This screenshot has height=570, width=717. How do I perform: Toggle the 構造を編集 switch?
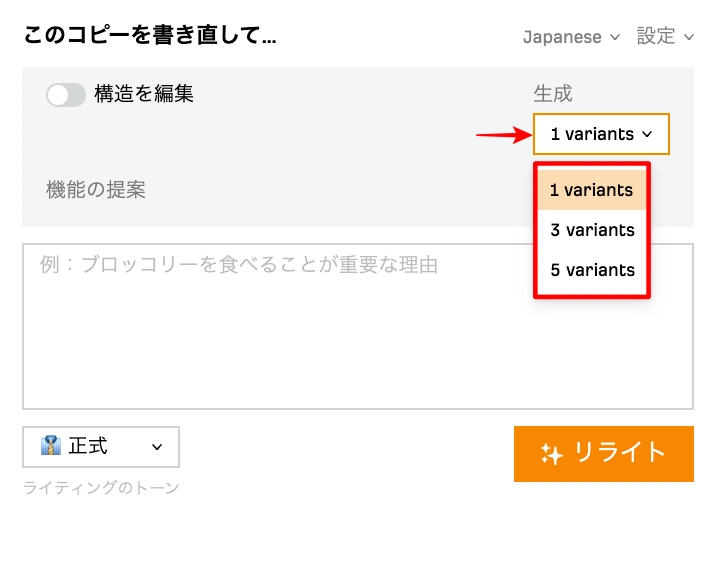(x=66, y=95)
